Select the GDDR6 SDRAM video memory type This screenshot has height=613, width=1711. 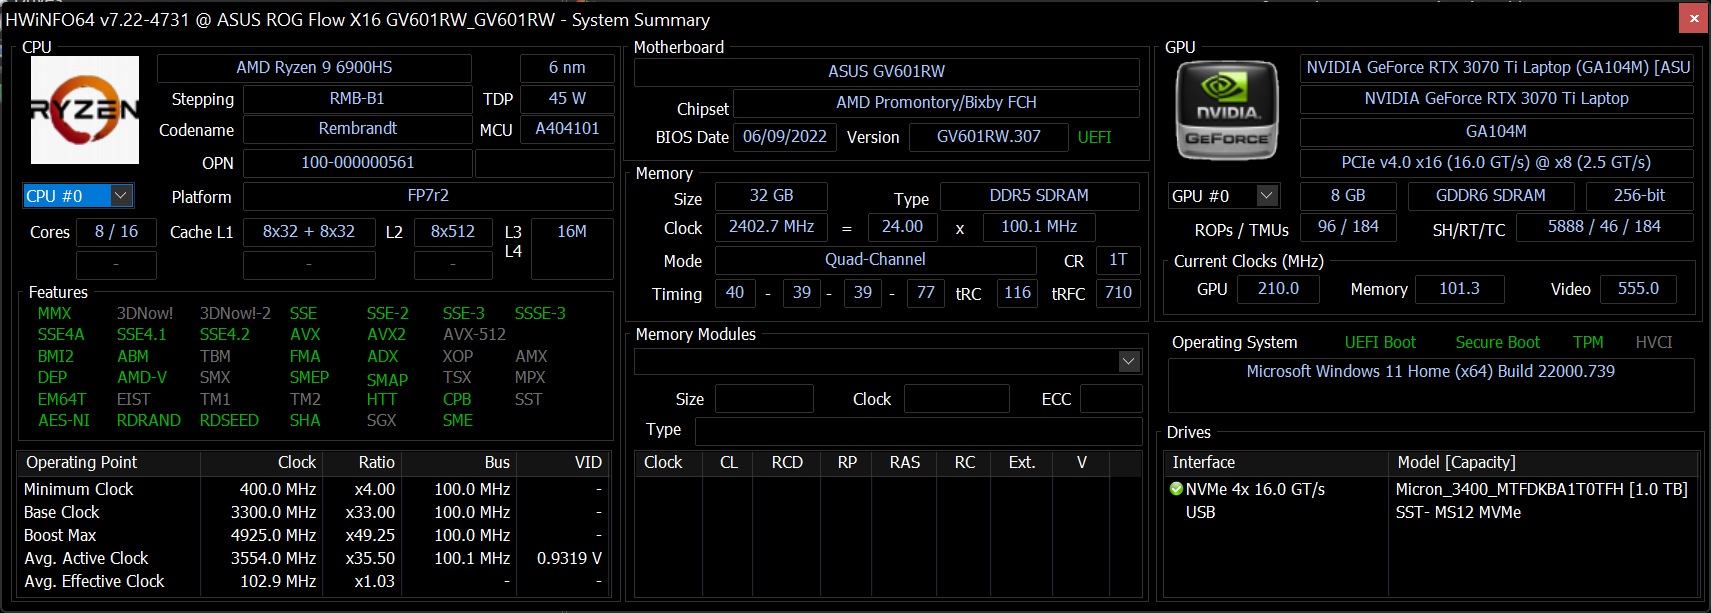click(x=1491, y=196)
